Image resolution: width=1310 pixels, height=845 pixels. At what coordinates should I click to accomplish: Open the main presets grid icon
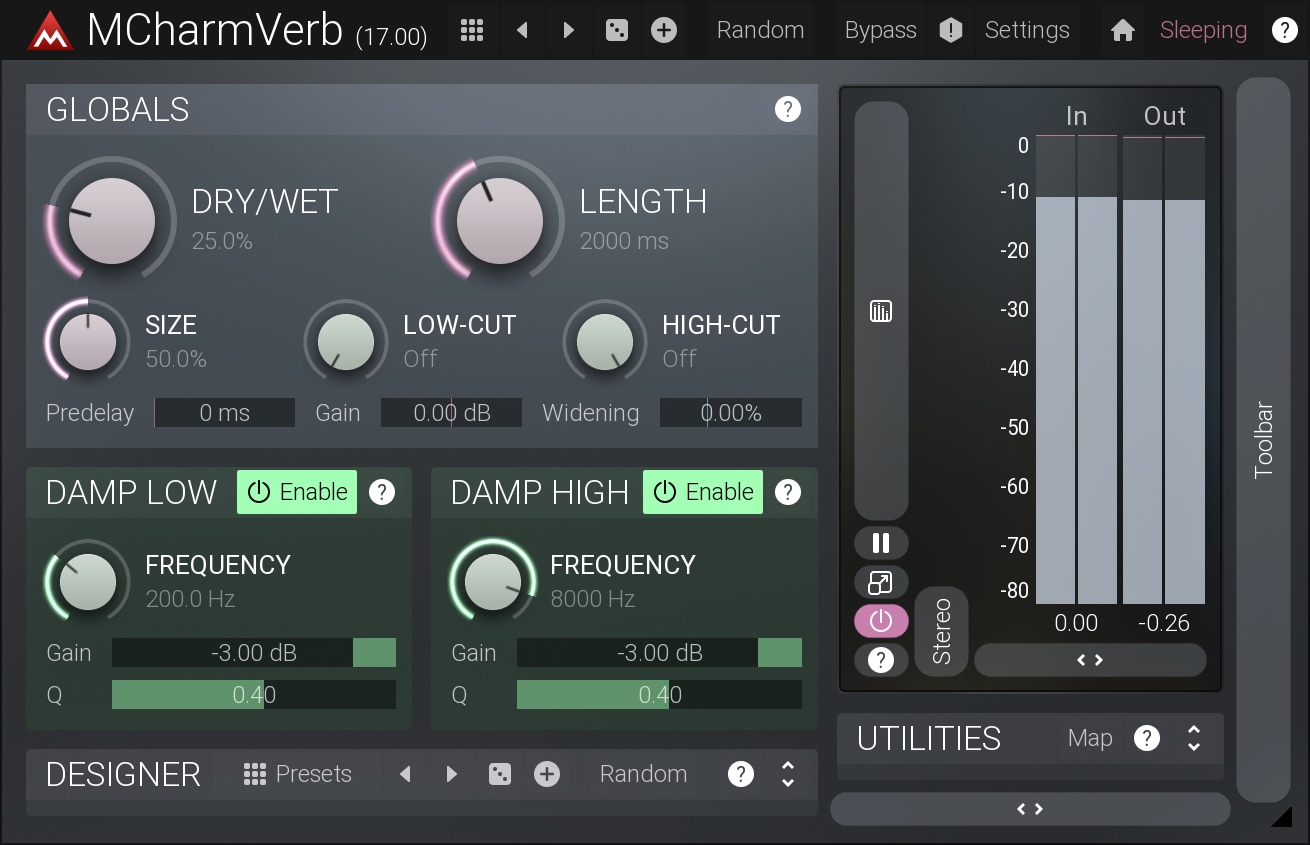pyautogui.click(x=472, y=30)
